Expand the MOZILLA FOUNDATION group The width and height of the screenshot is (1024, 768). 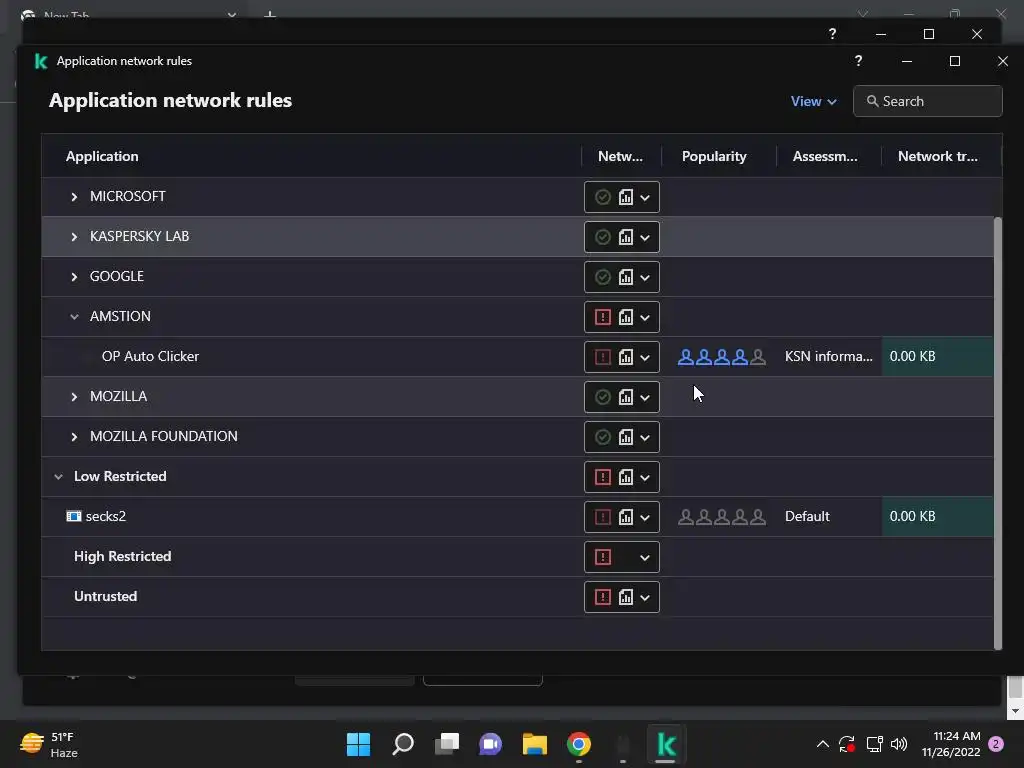(x=74, y=437)
